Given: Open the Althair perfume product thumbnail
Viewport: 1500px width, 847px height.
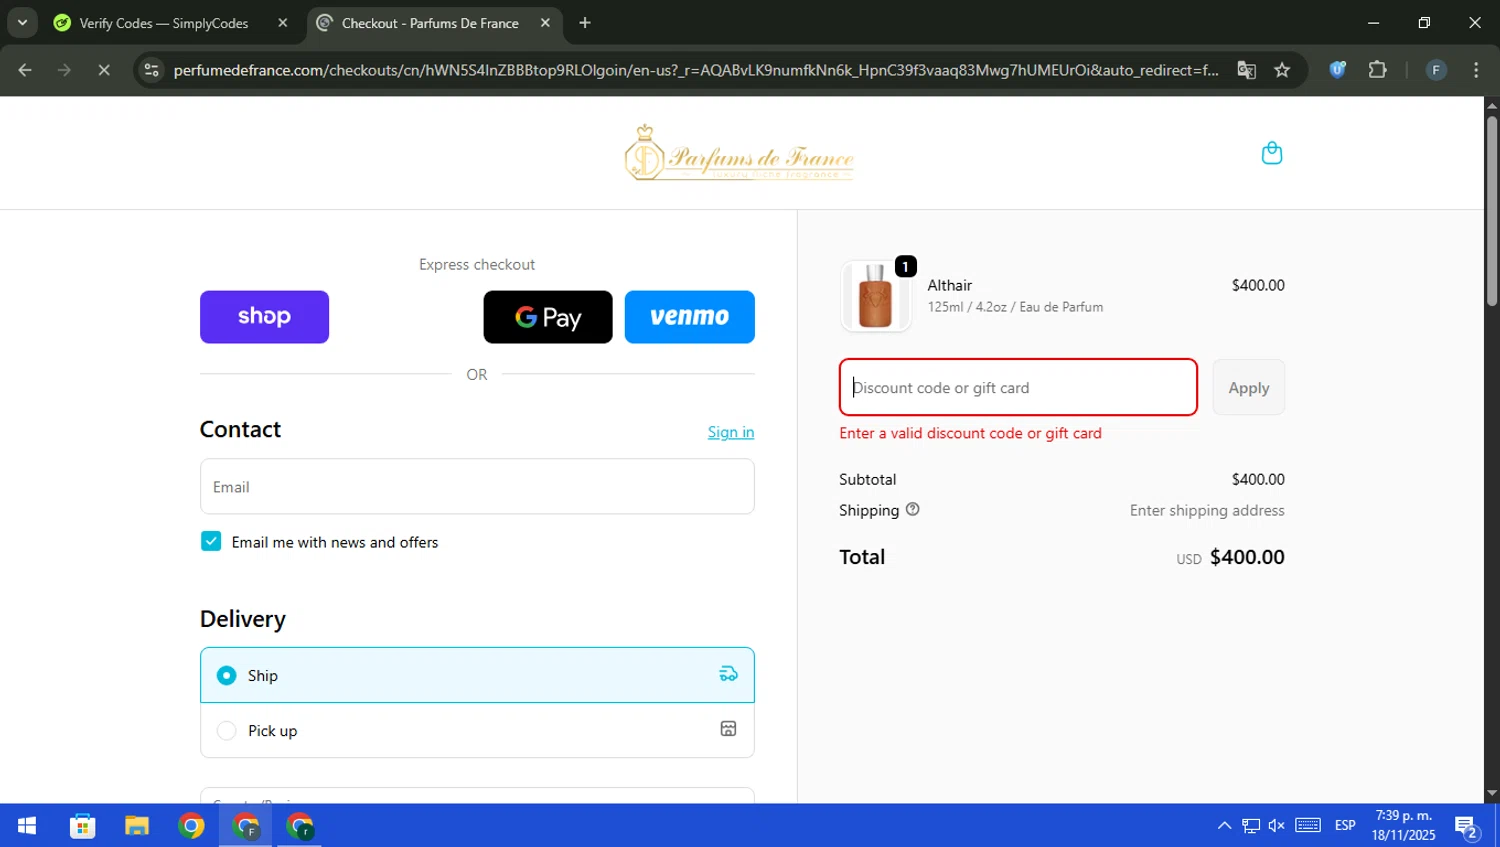Looking at the screenshot, I should click(x=875, y=296).
